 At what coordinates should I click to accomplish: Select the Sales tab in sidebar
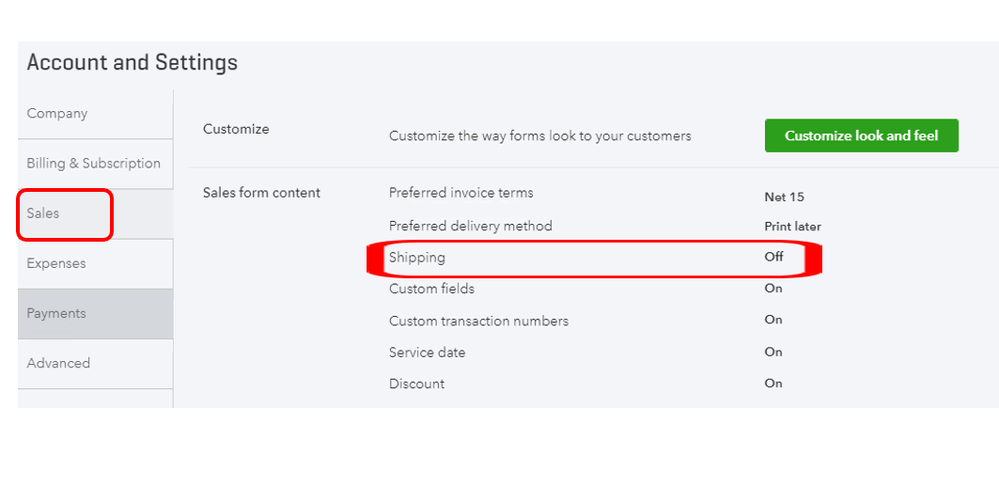[x=44, y=214]
